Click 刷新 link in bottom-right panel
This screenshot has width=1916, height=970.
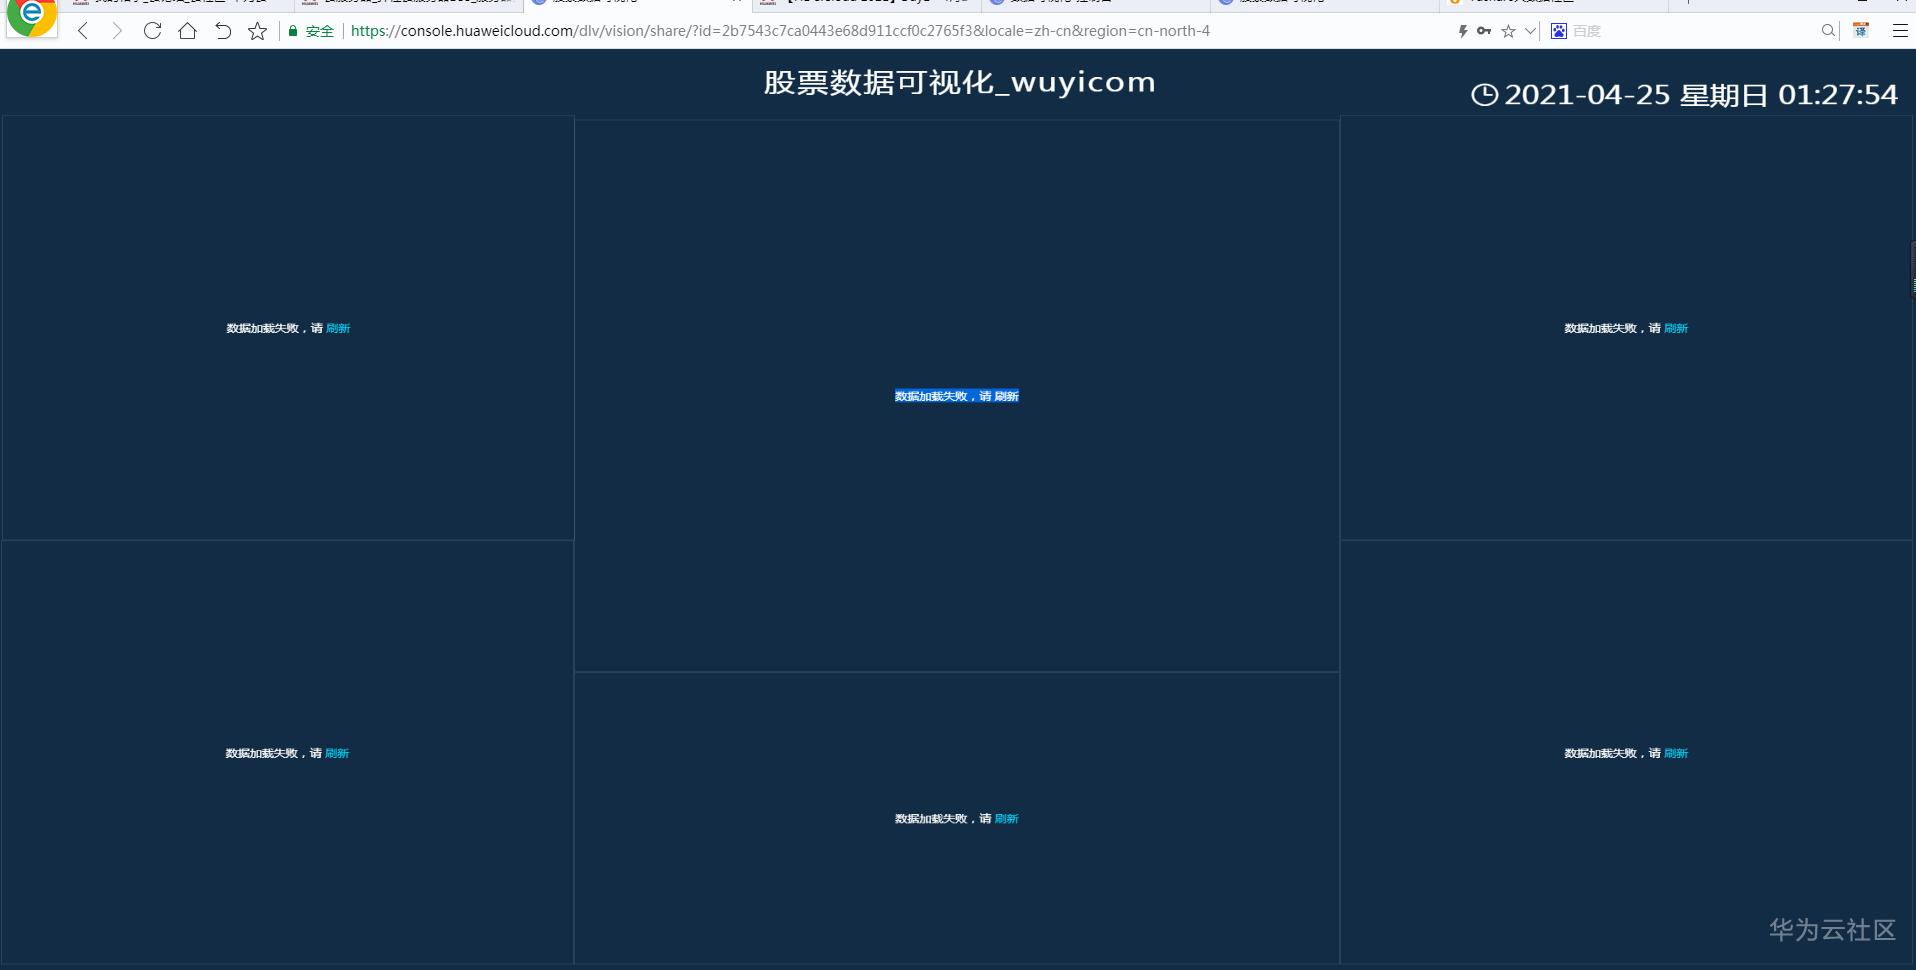point(1676,753)
